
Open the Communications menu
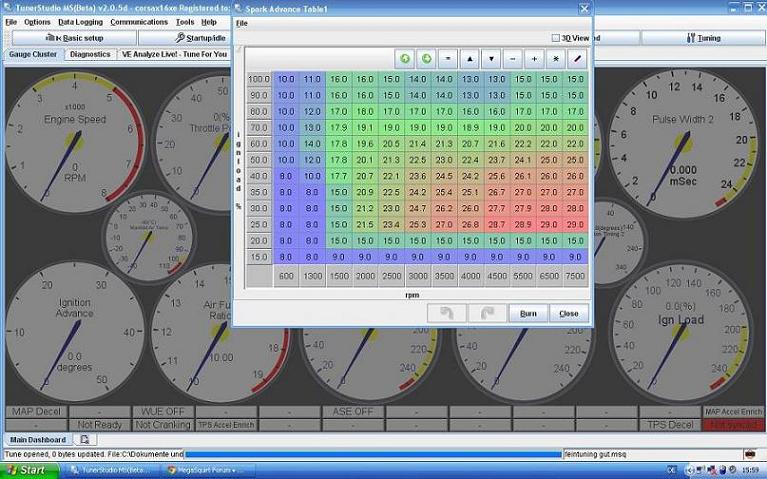pos(139,21)
